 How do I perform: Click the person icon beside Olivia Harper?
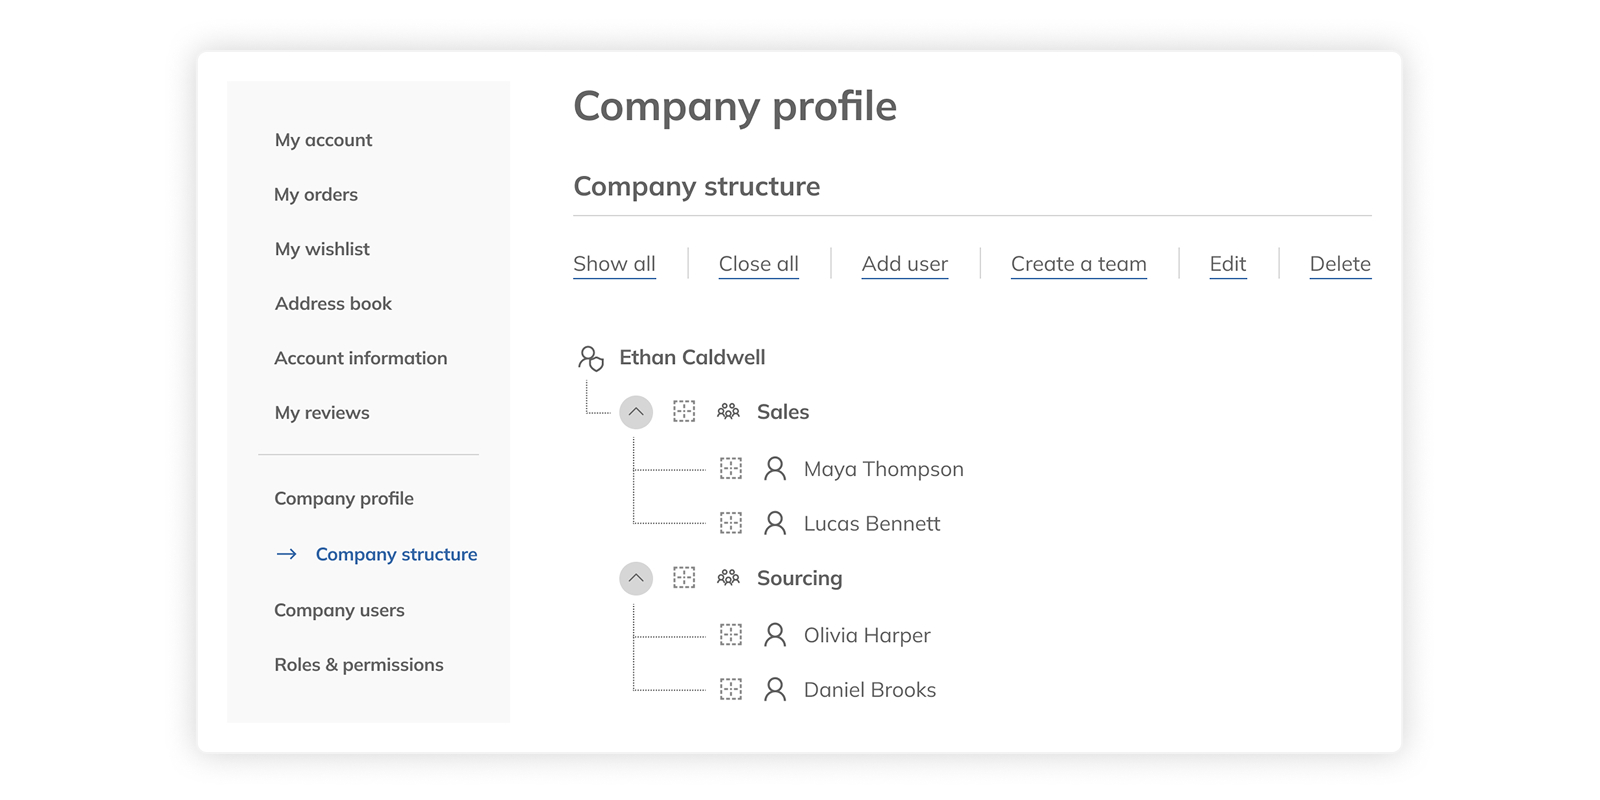pyautogui.click(x=775, y=635)
